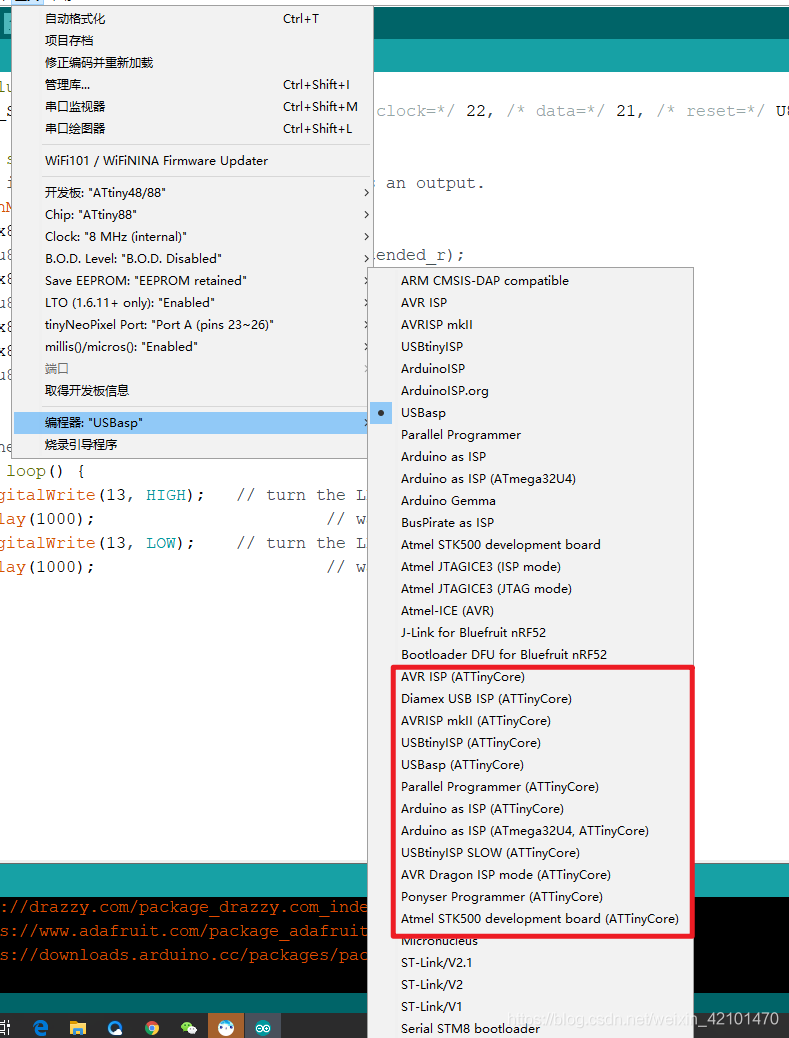This screenshot has width=789, height=1038.
Task: Pick Parallel Programmer option
Action: (532, 434)
